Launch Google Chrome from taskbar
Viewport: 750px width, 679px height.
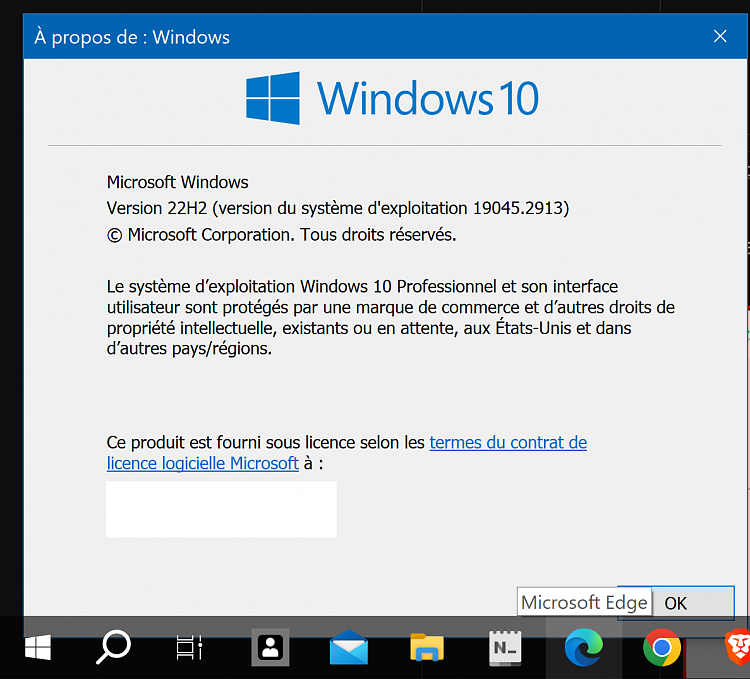click(x=662, y=647)
